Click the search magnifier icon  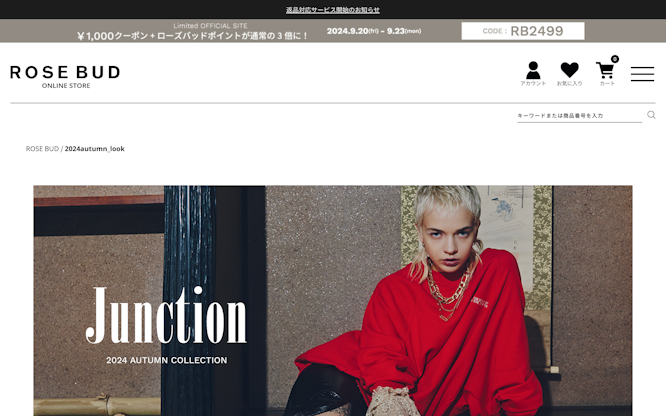(651, 115)
